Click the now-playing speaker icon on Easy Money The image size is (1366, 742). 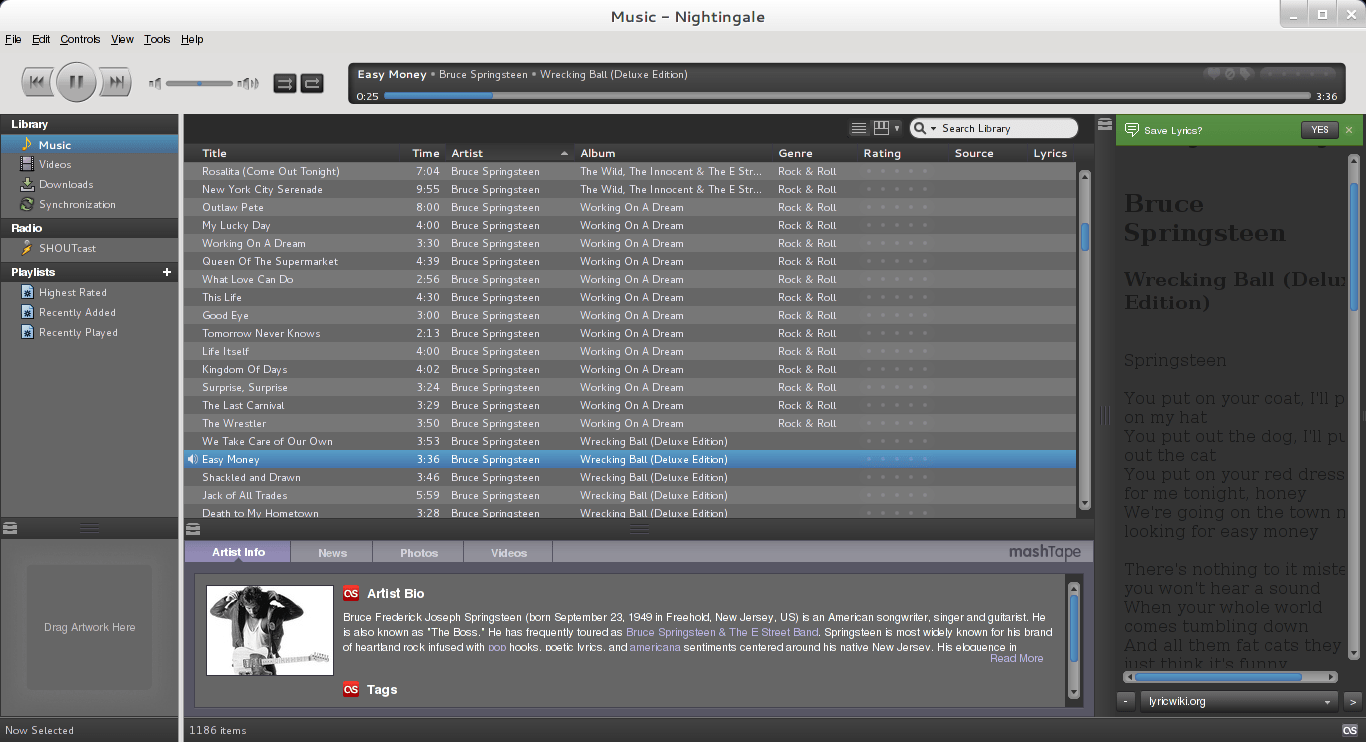point(192,459)
